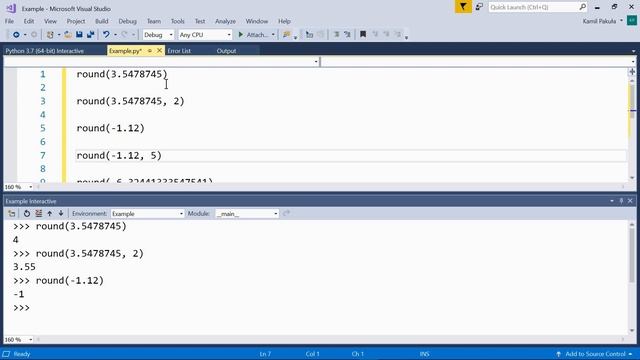Click the editor split window handle

[x=632, y=72]
